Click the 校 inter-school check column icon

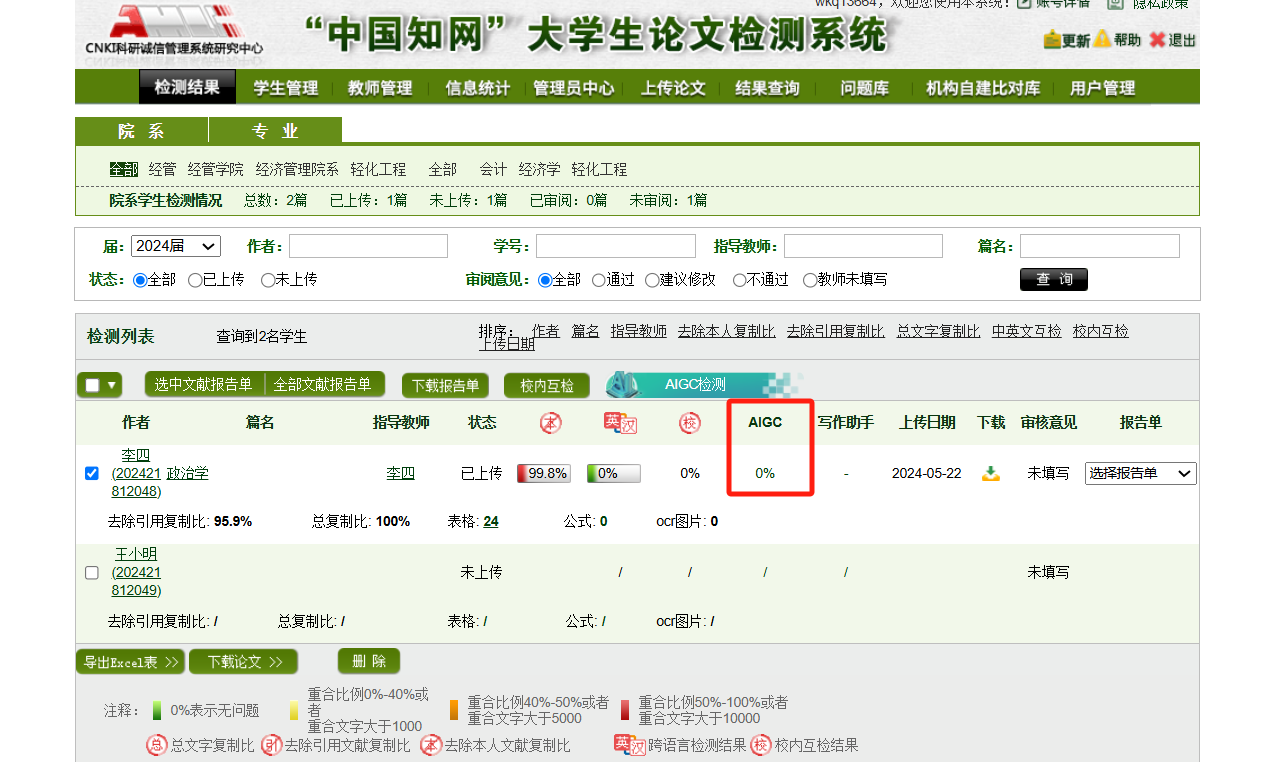click(689, 423)
